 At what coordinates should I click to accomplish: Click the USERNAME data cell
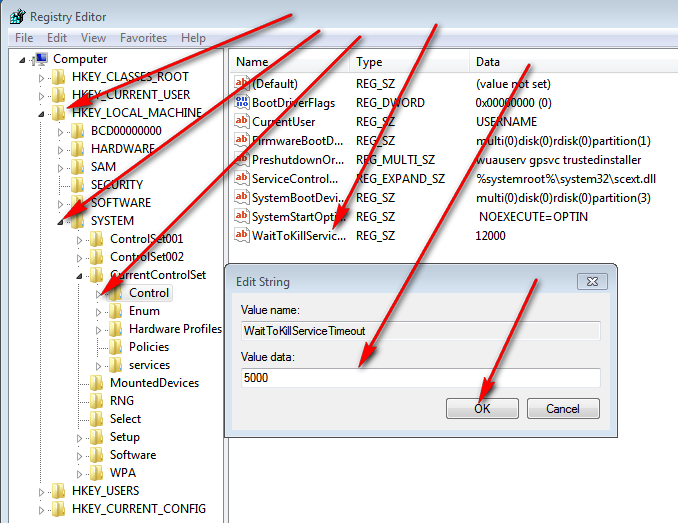pyautogui.click(x=506, y=121)
